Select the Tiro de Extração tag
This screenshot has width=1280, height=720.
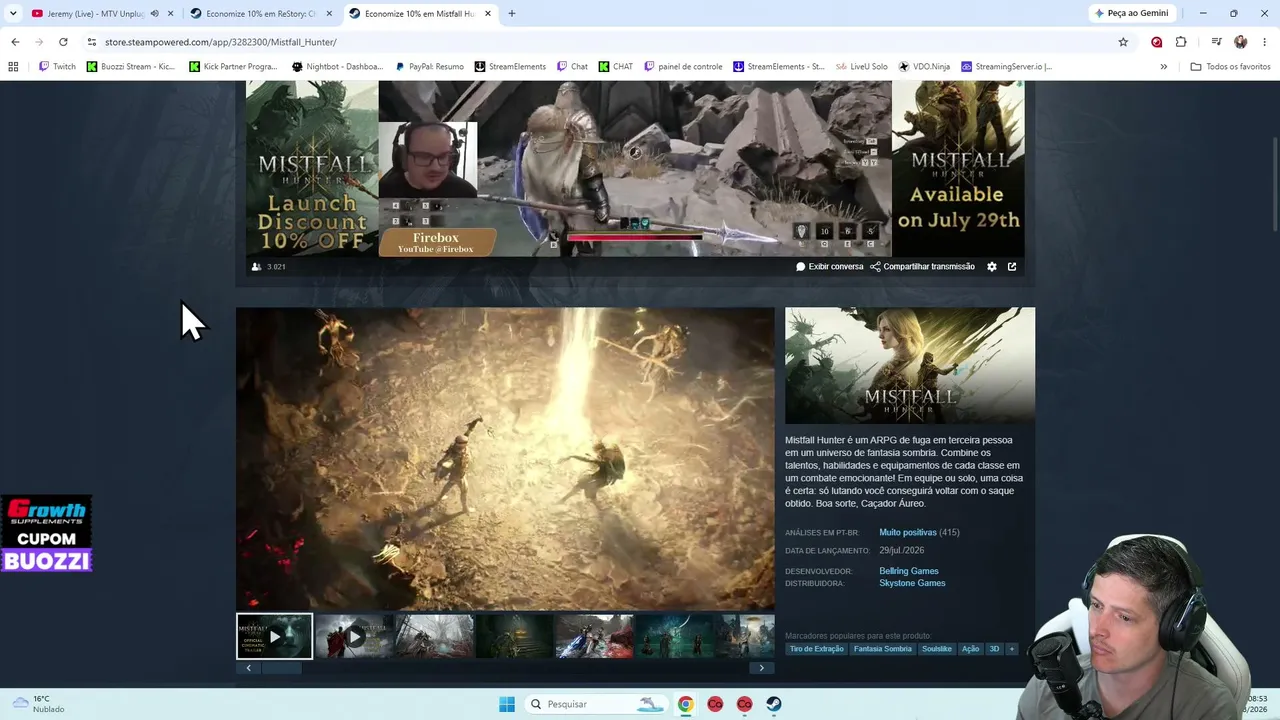817,649
